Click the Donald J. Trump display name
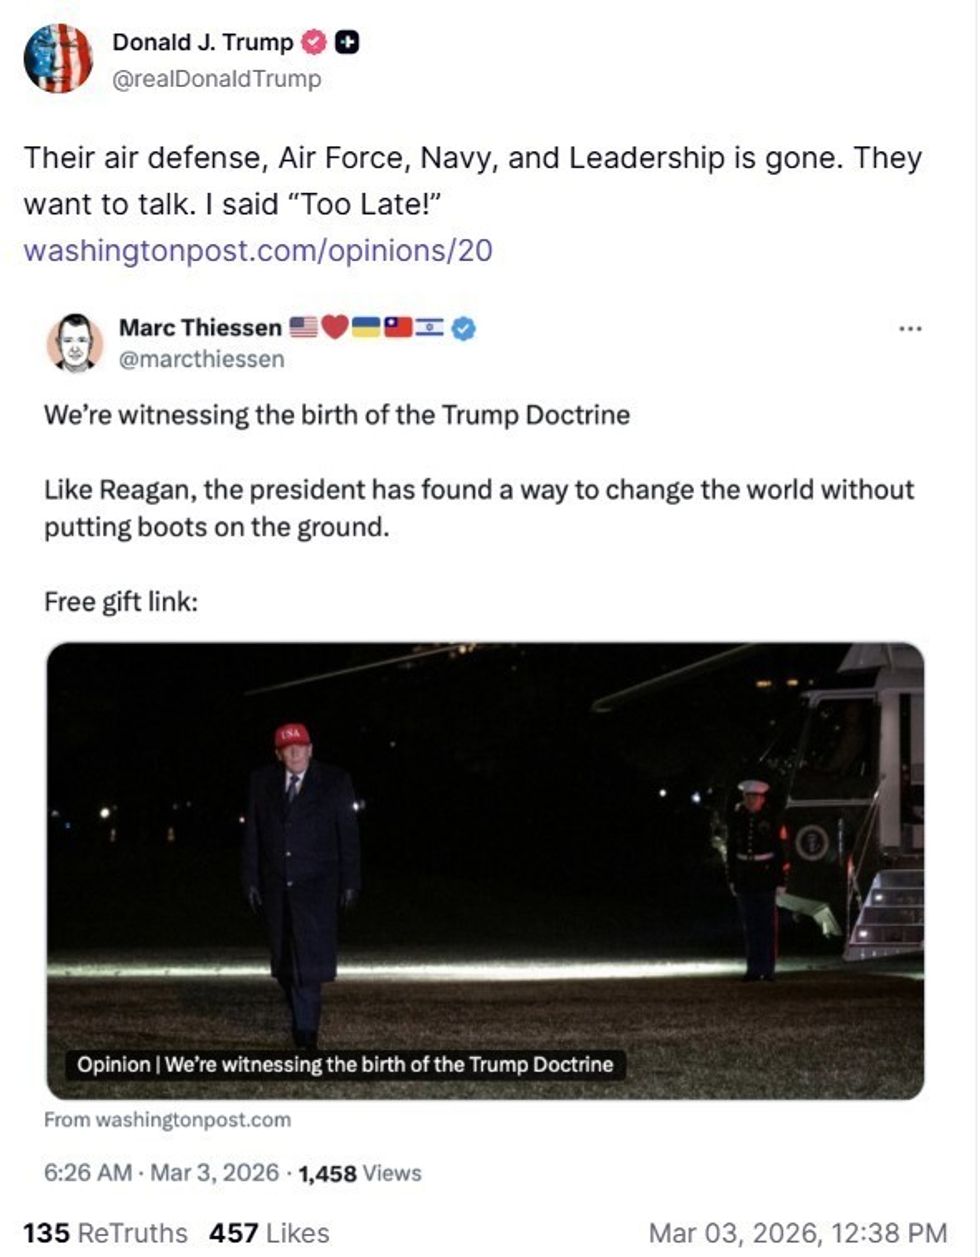 pyautogui.click(x=202, y=43)
